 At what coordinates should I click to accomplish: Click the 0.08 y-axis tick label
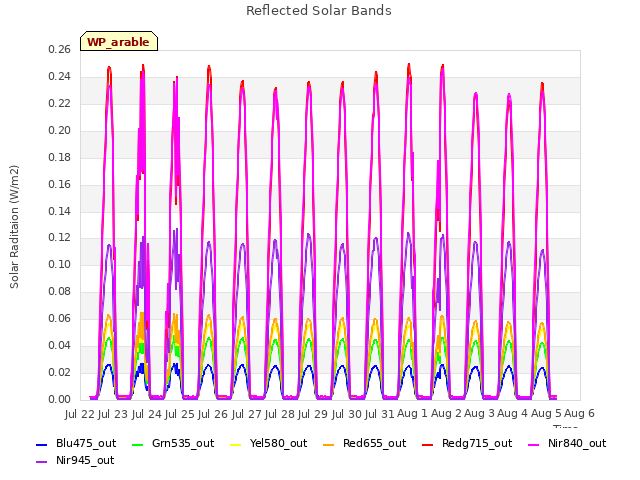(60, 291)
